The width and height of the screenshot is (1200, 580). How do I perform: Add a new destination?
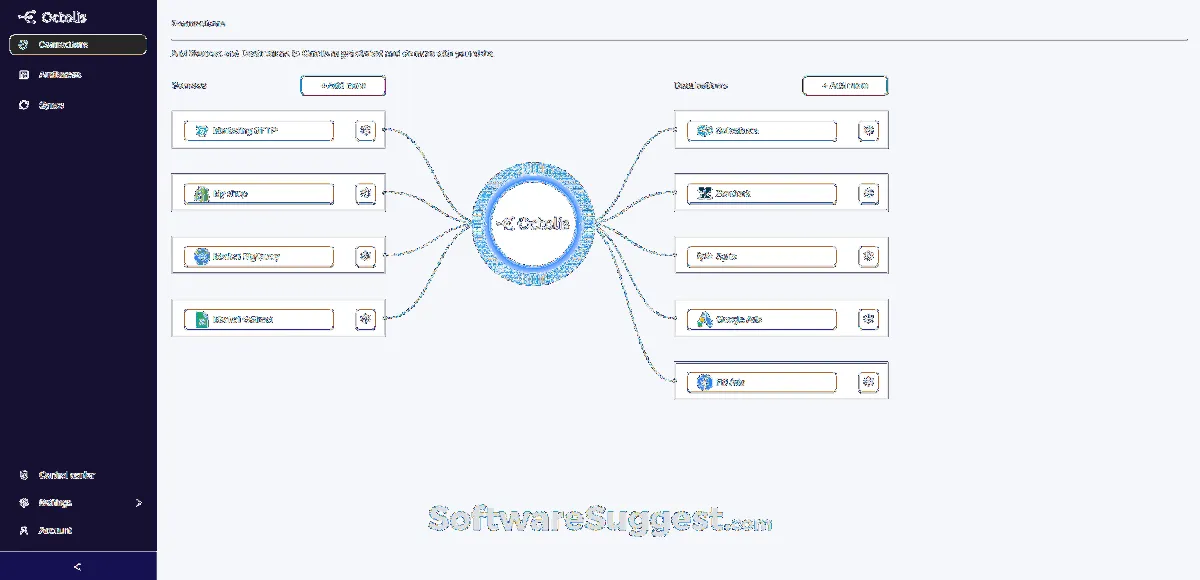pos(845,86)
